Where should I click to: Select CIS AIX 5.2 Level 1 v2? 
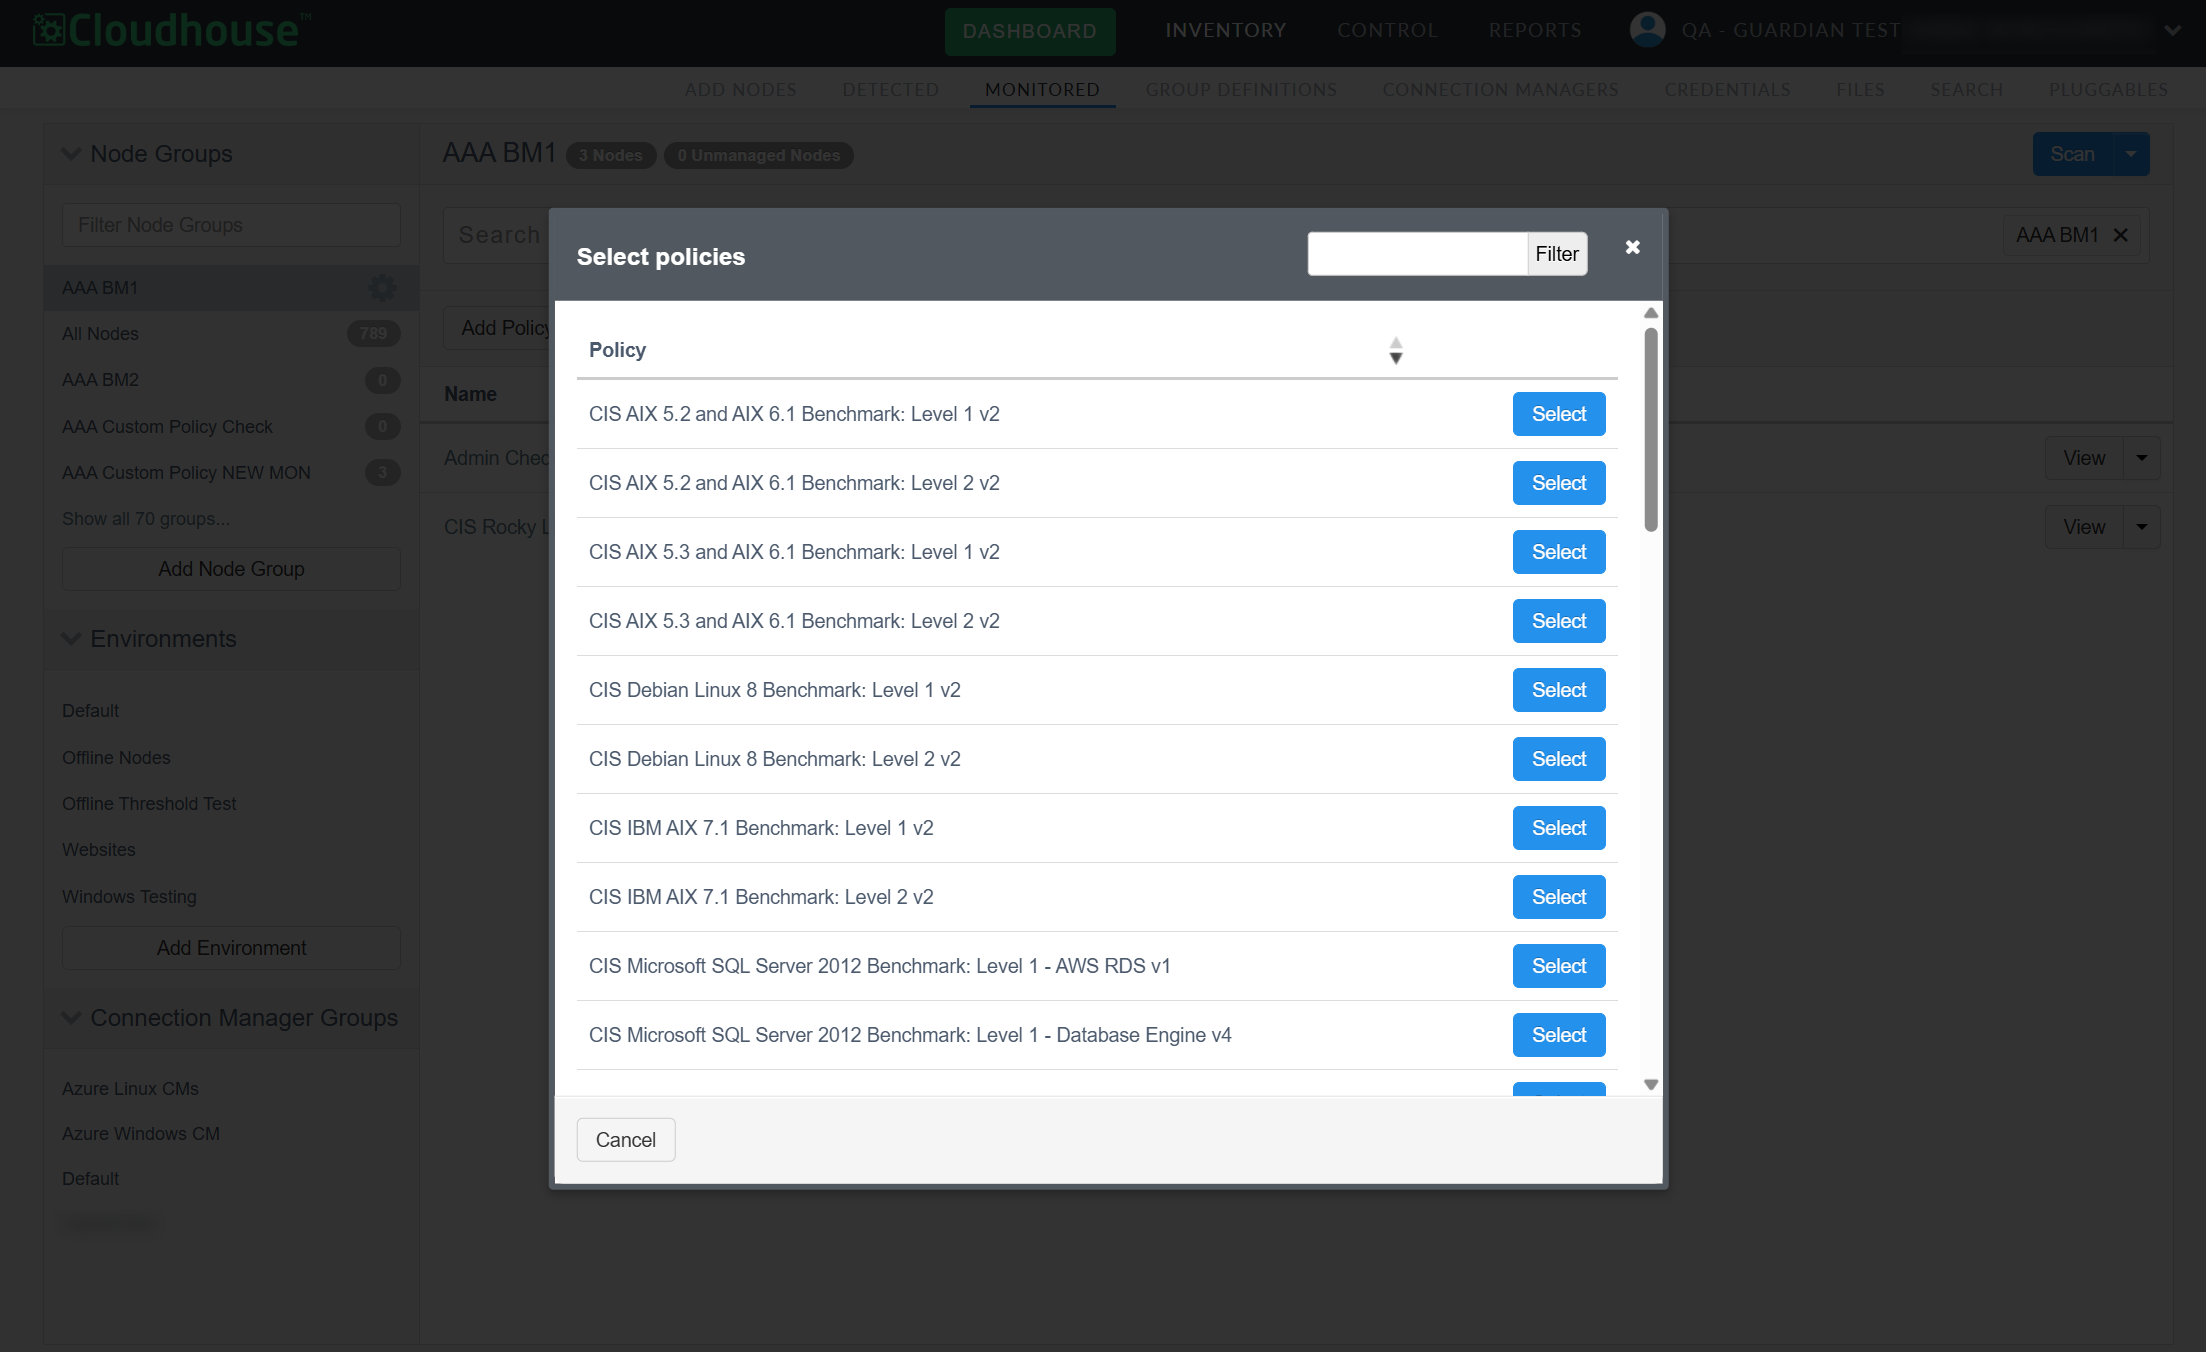pos(1559,414)
